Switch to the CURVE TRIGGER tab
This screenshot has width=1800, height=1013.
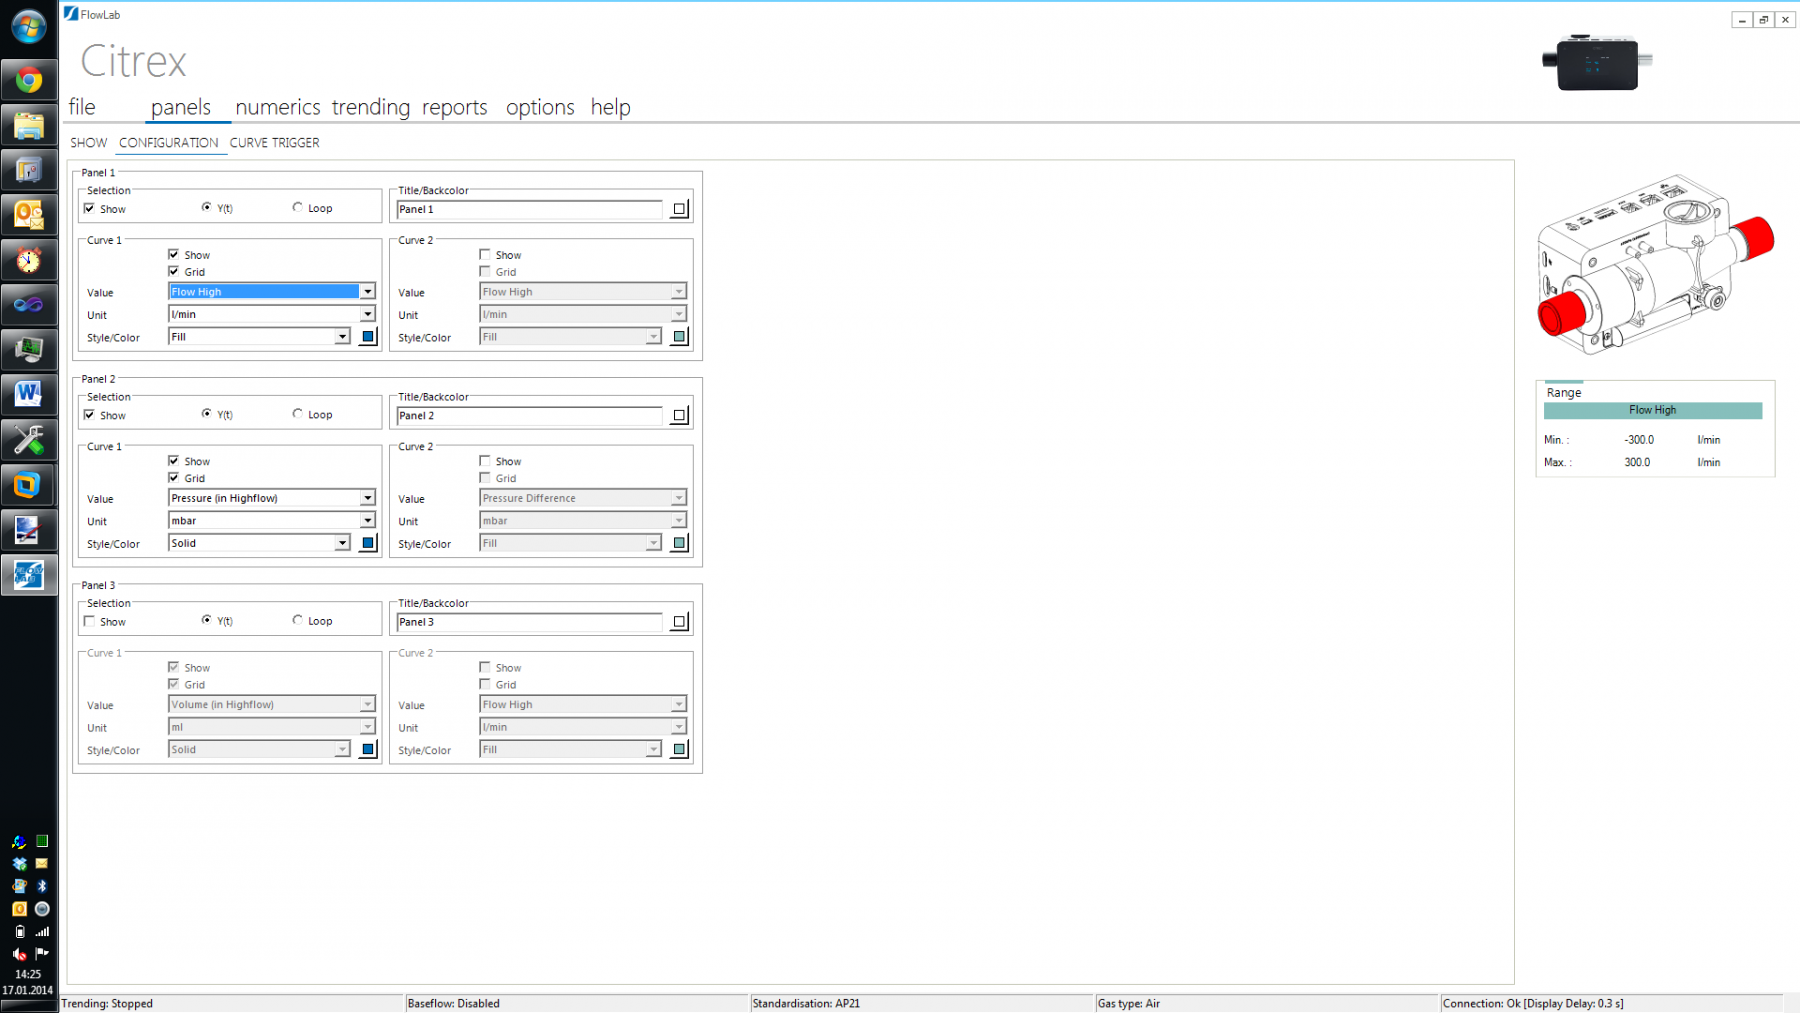pyautogui.click(x=273, y=142)
